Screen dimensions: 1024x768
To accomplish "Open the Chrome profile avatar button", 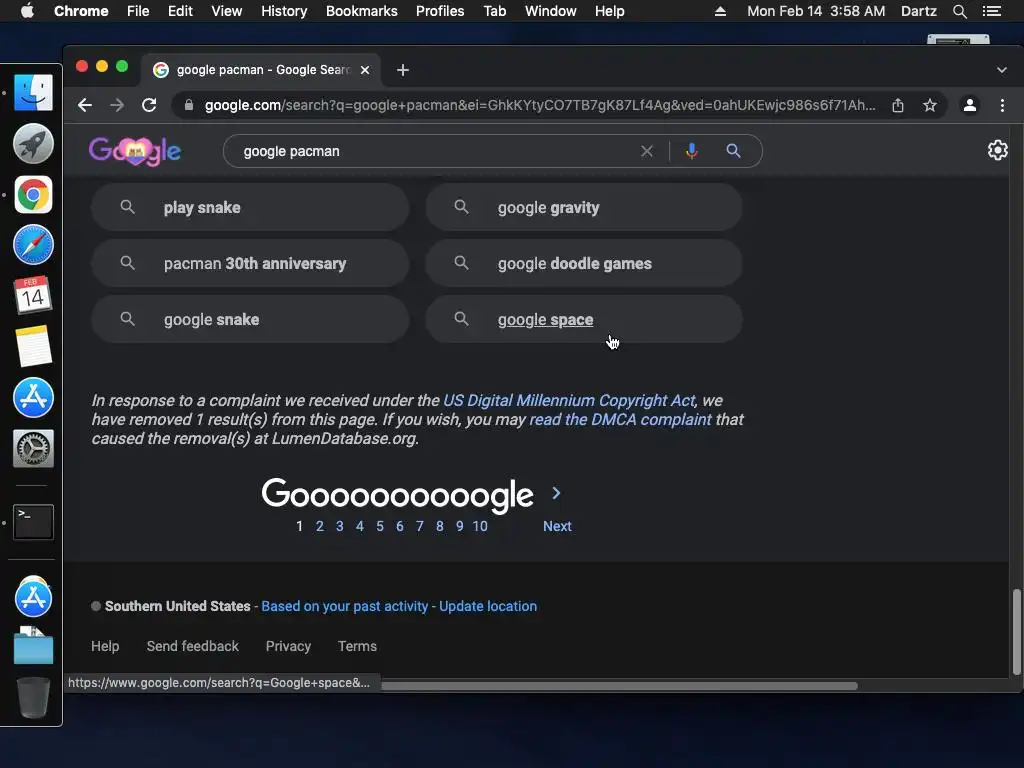I will point(970,105).
